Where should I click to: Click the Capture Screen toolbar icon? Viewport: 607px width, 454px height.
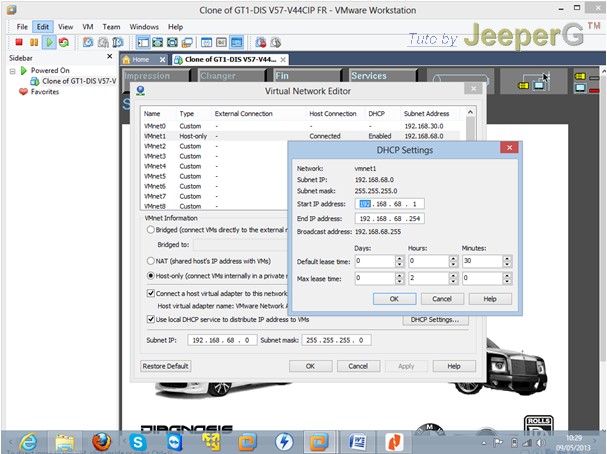(261, 42)
